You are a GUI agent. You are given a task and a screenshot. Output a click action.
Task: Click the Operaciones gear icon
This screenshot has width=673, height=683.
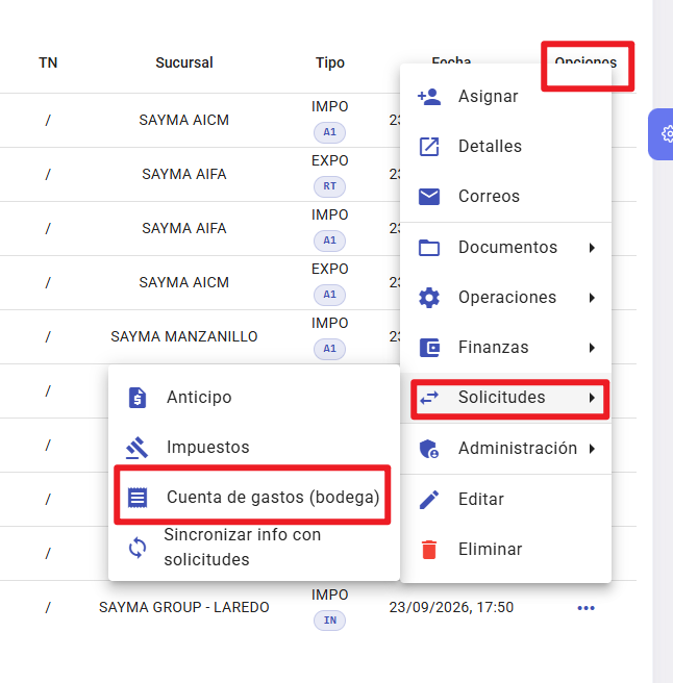click(429, 298)
